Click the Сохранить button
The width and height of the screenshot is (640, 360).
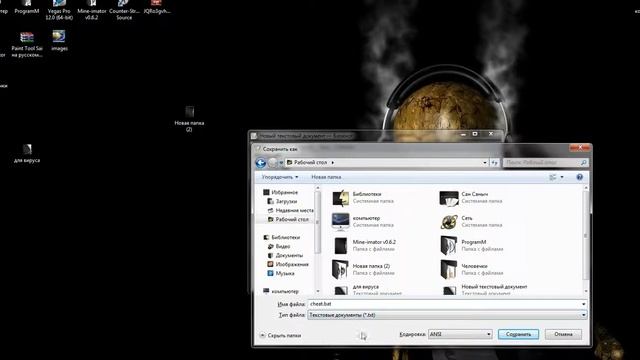(518, 334)
